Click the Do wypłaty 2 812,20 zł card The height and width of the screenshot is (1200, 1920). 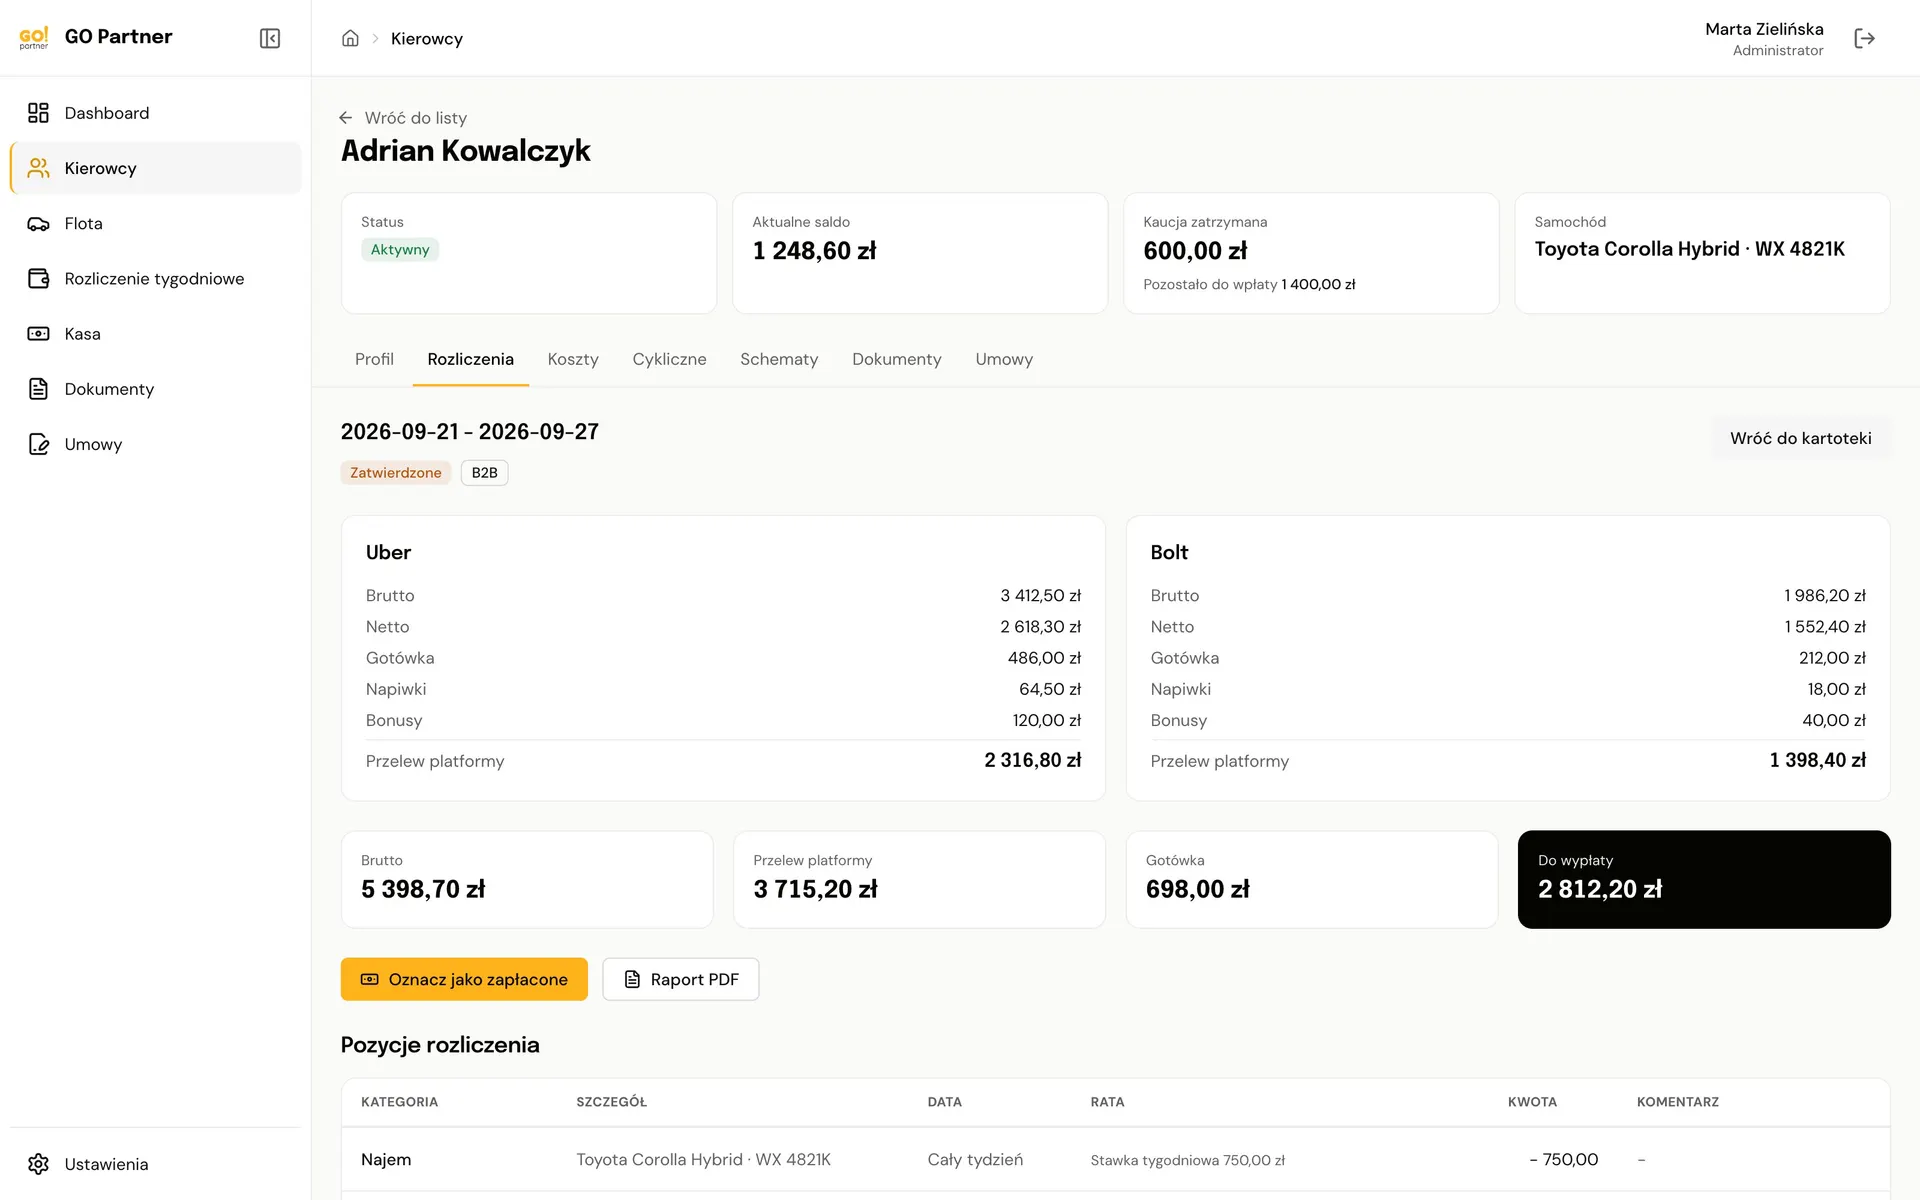pos(1704,879)
